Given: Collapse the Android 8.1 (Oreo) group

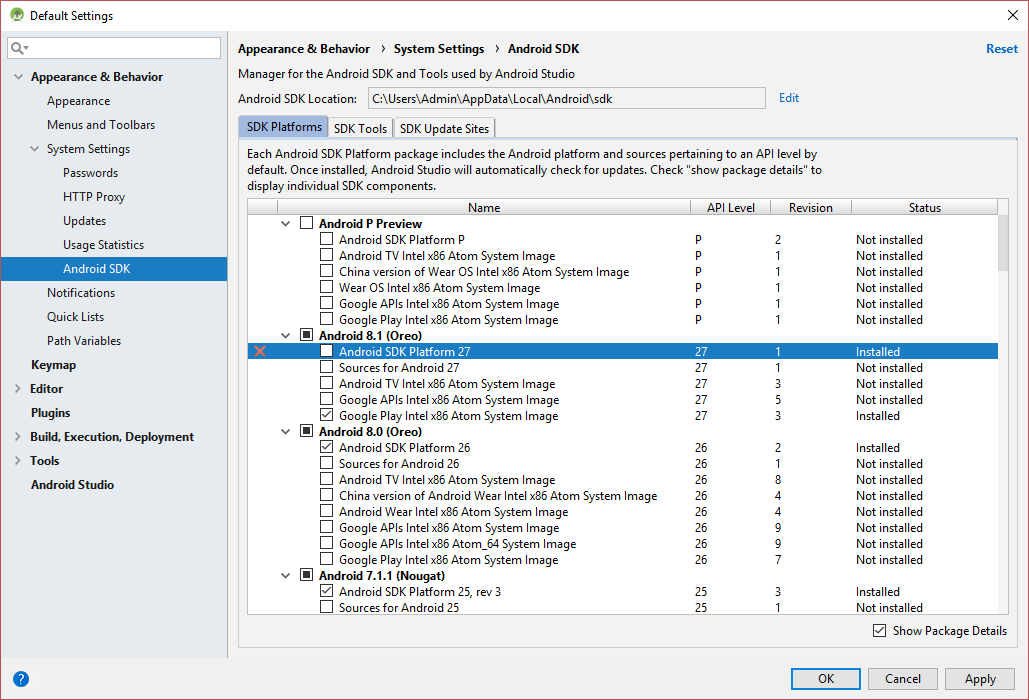Looking at the screenshot, I should 286,335.
